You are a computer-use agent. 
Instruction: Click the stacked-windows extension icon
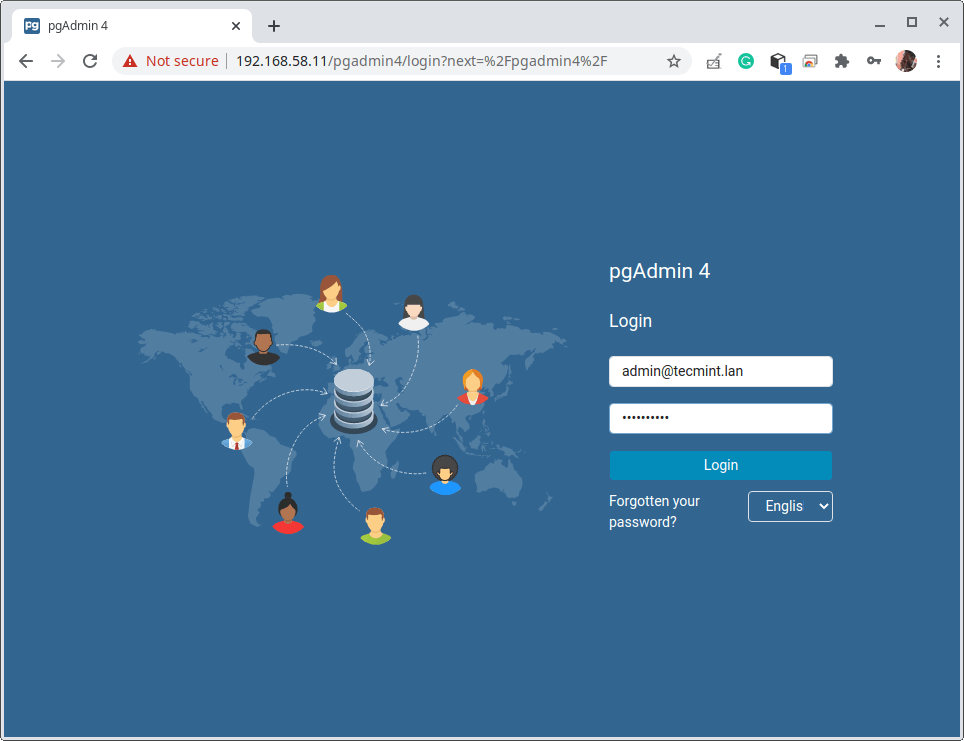pos(810,61)
